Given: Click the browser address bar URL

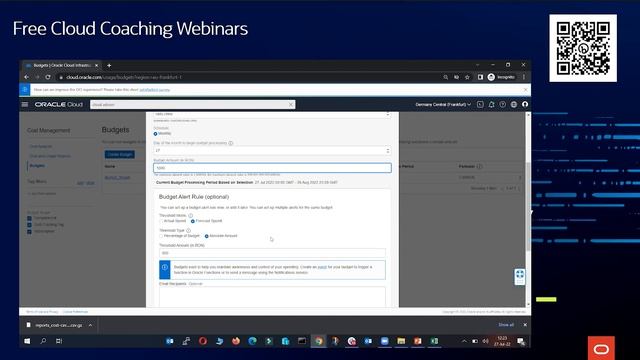Looking at the screenshot, I should click(x=124, y=77).
